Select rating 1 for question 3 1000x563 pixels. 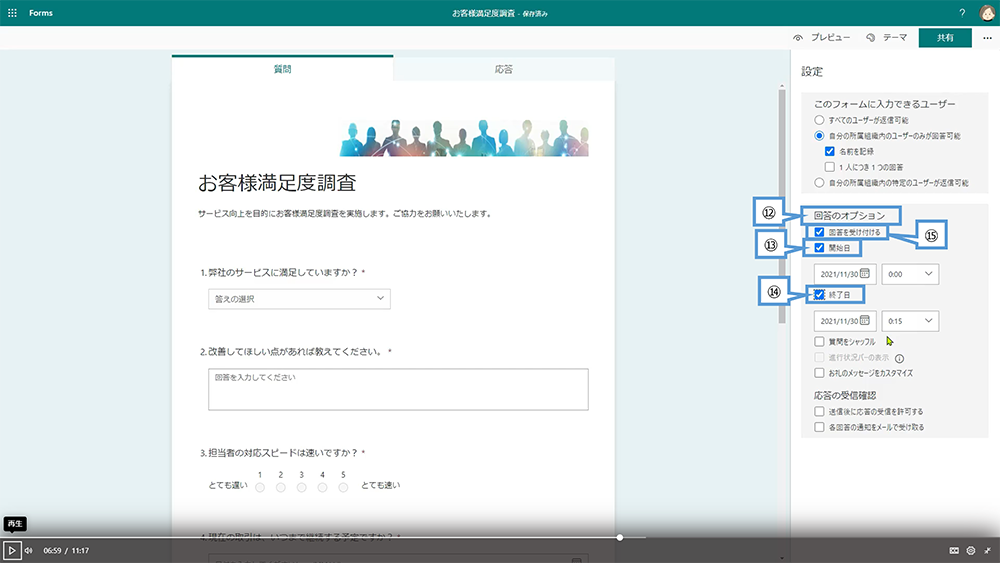point(260,488)
